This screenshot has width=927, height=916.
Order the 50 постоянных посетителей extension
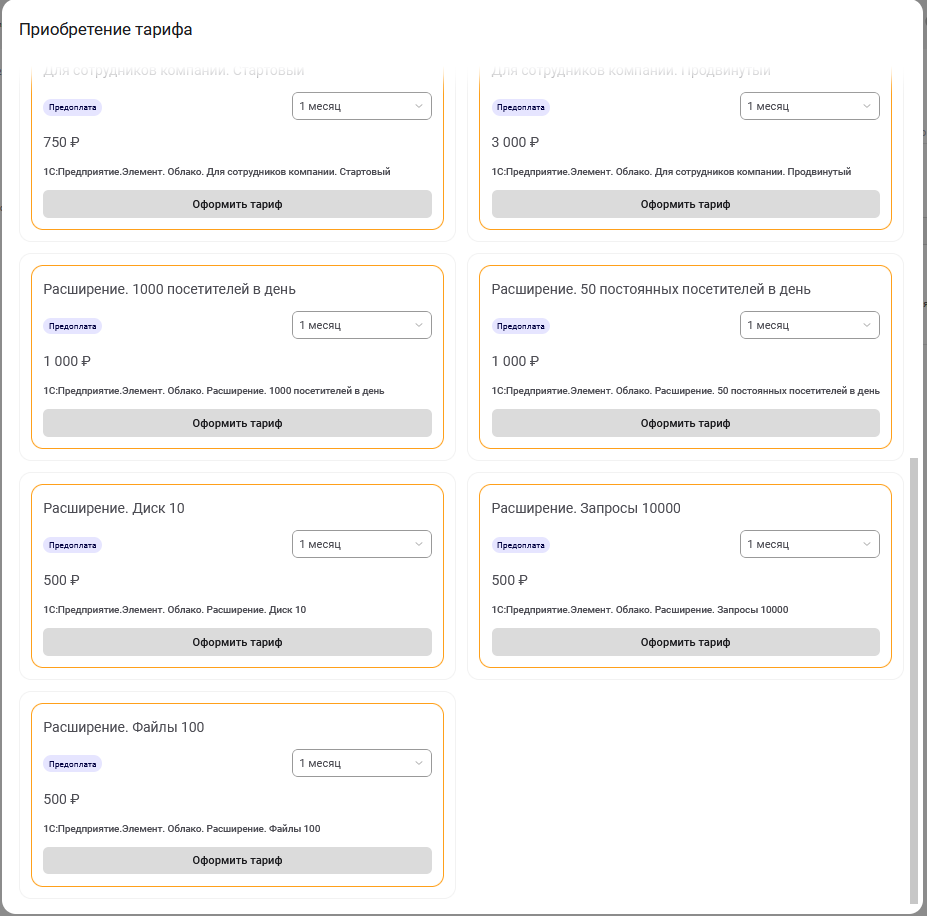686,423
